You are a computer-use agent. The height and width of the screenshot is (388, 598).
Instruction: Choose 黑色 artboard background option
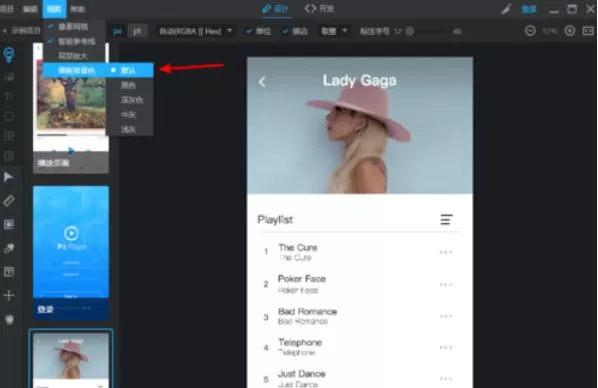pyautogui.click(x=130, y=85)
